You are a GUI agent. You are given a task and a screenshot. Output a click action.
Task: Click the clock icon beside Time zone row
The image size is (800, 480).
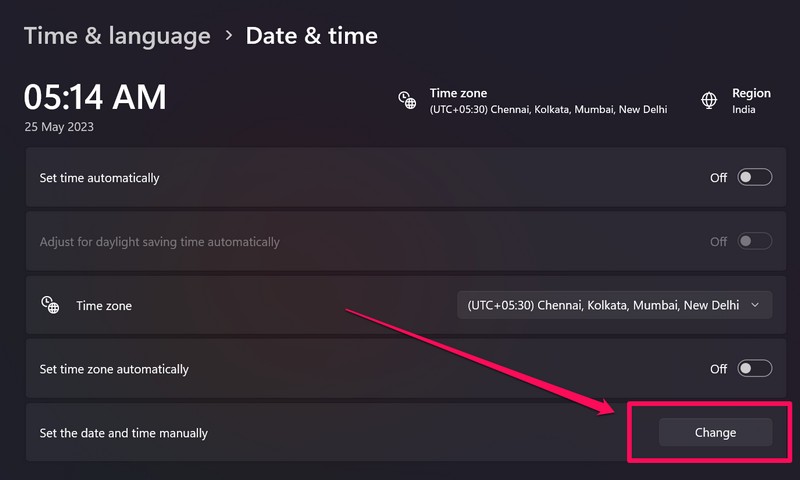[50, 305]
